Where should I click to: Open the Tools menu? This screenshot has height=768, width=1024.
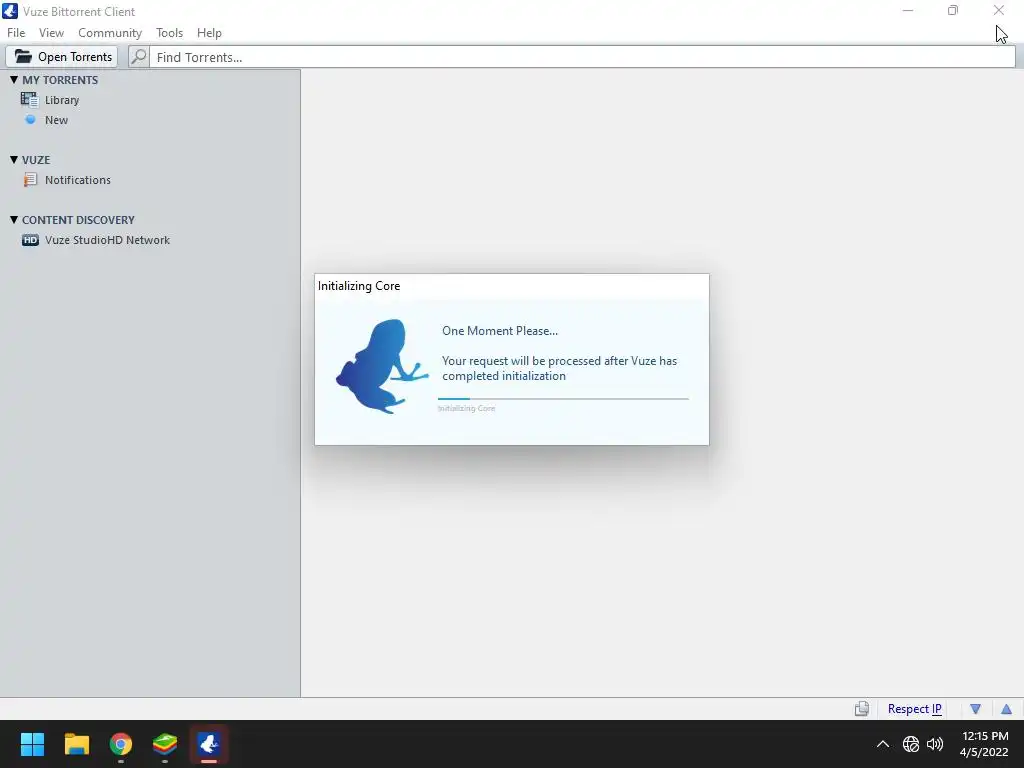(169, 33)
